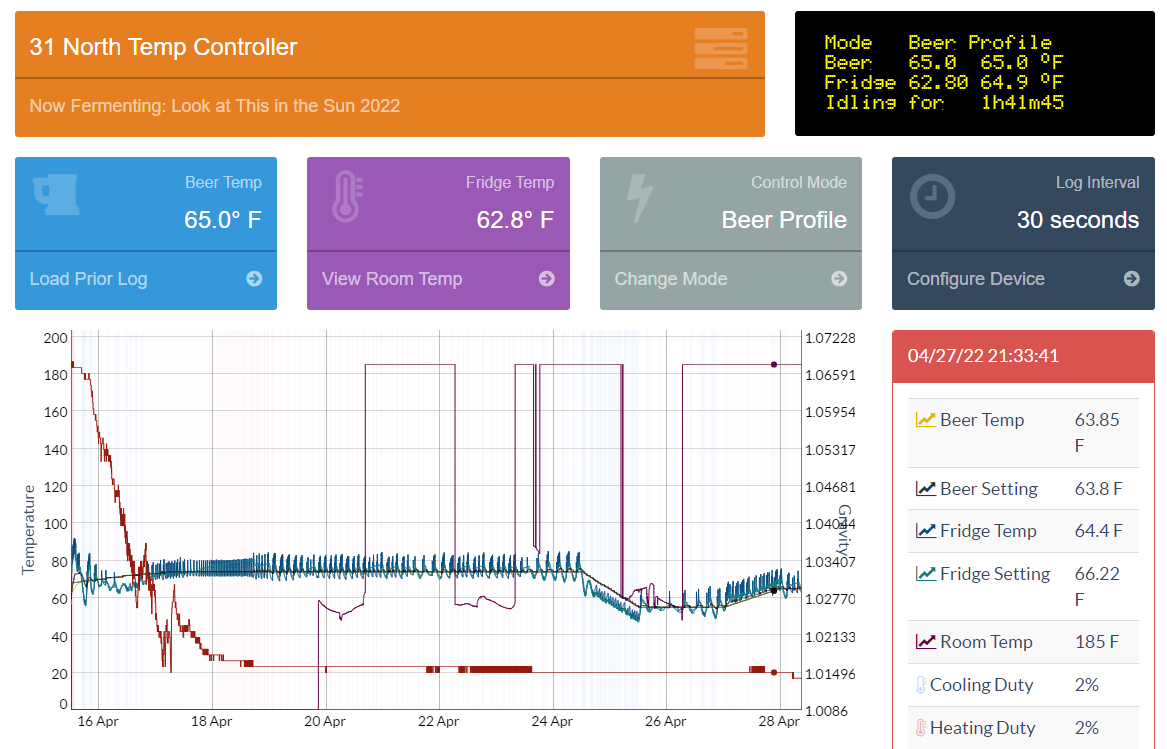Click the lightning bolt Control Mode icon
This screenshot has width=1167, height=749.
coord(639,198)
